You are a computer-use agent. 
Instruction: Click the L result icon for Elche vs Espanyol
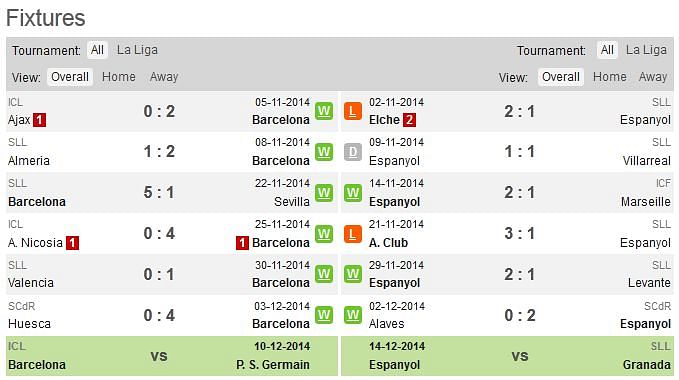(353, 112)
